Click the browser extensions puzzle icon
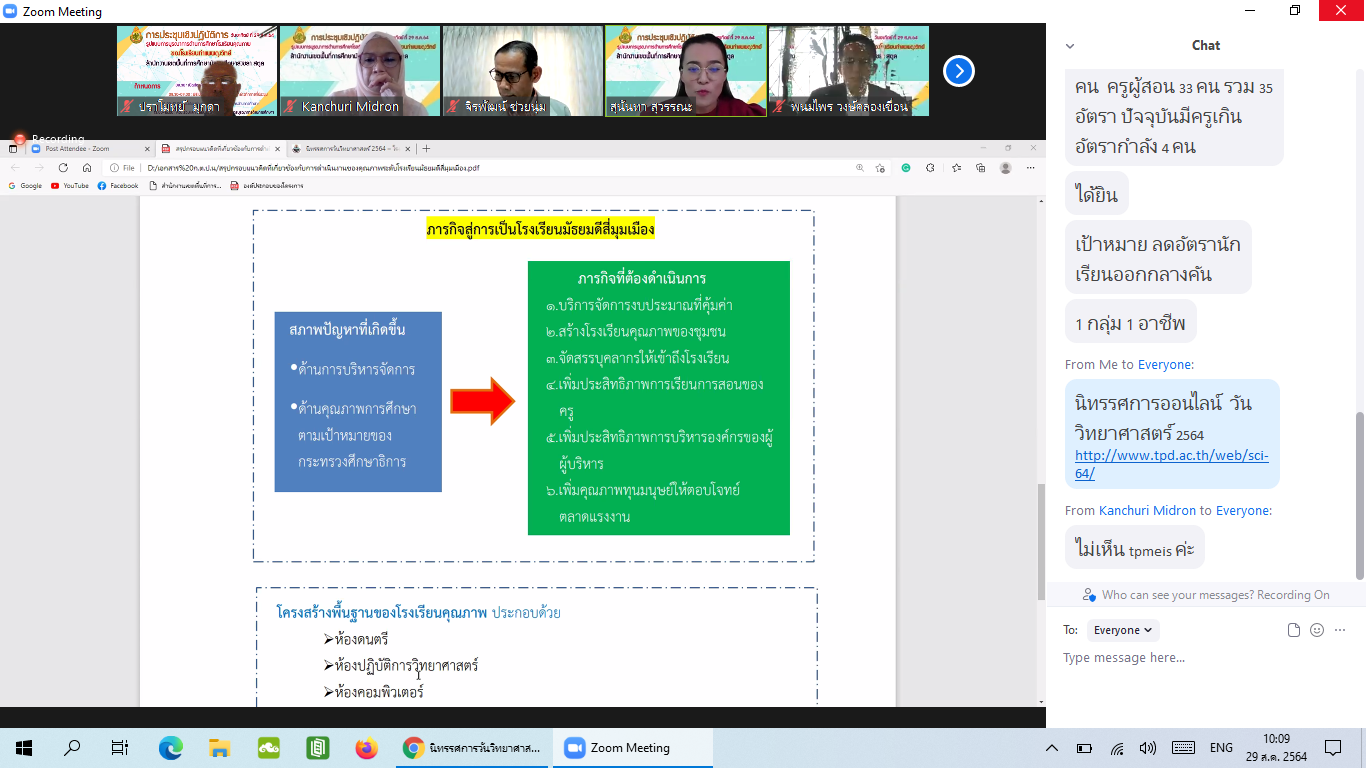1366x768 pixels. [930, 168]
